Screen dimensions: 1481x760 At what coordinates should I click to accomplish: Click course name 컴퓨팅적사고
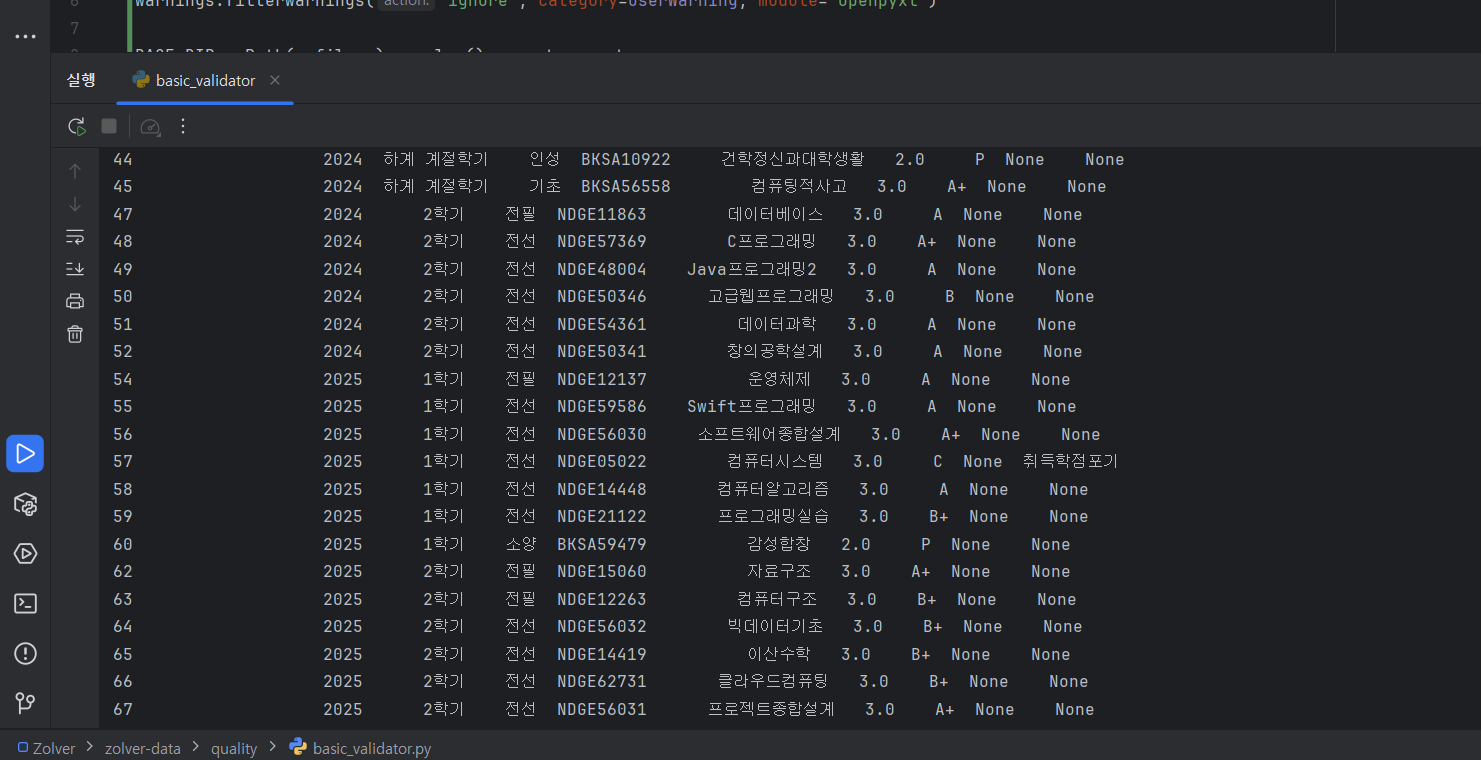[x=799, y=187]
